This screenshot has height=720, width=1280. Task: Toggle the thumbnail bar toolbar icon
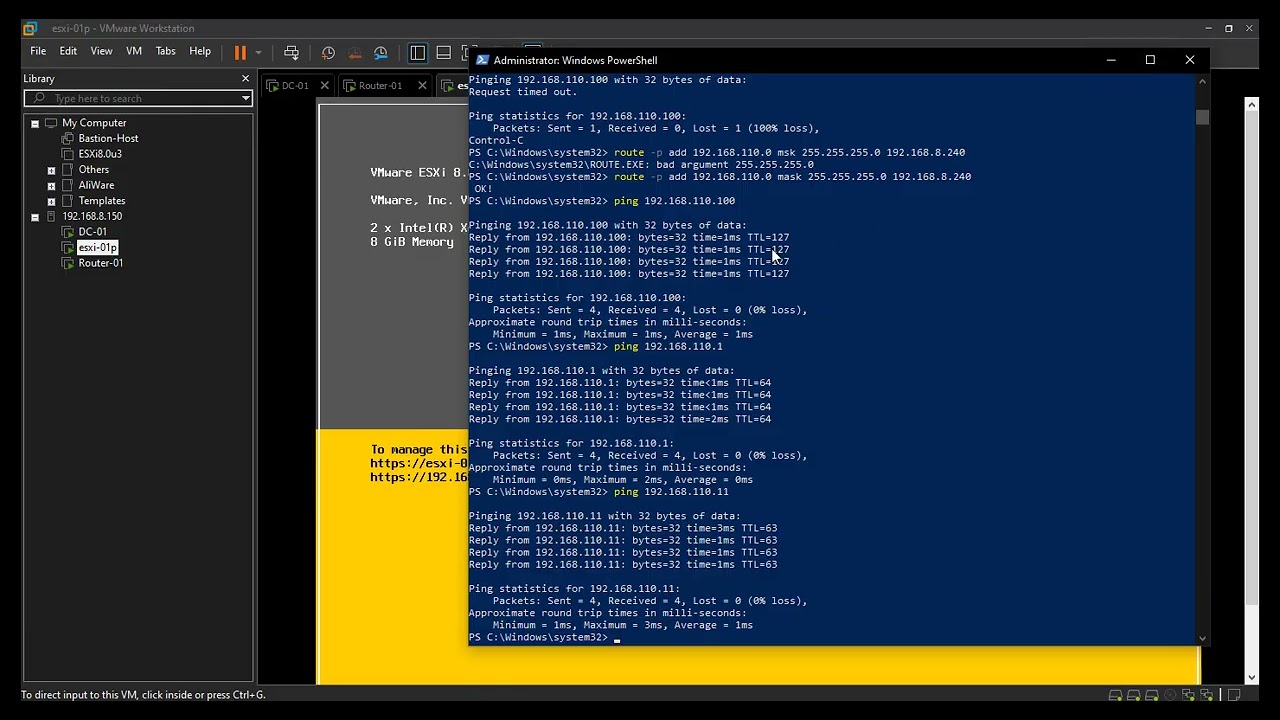click(444, 52)
